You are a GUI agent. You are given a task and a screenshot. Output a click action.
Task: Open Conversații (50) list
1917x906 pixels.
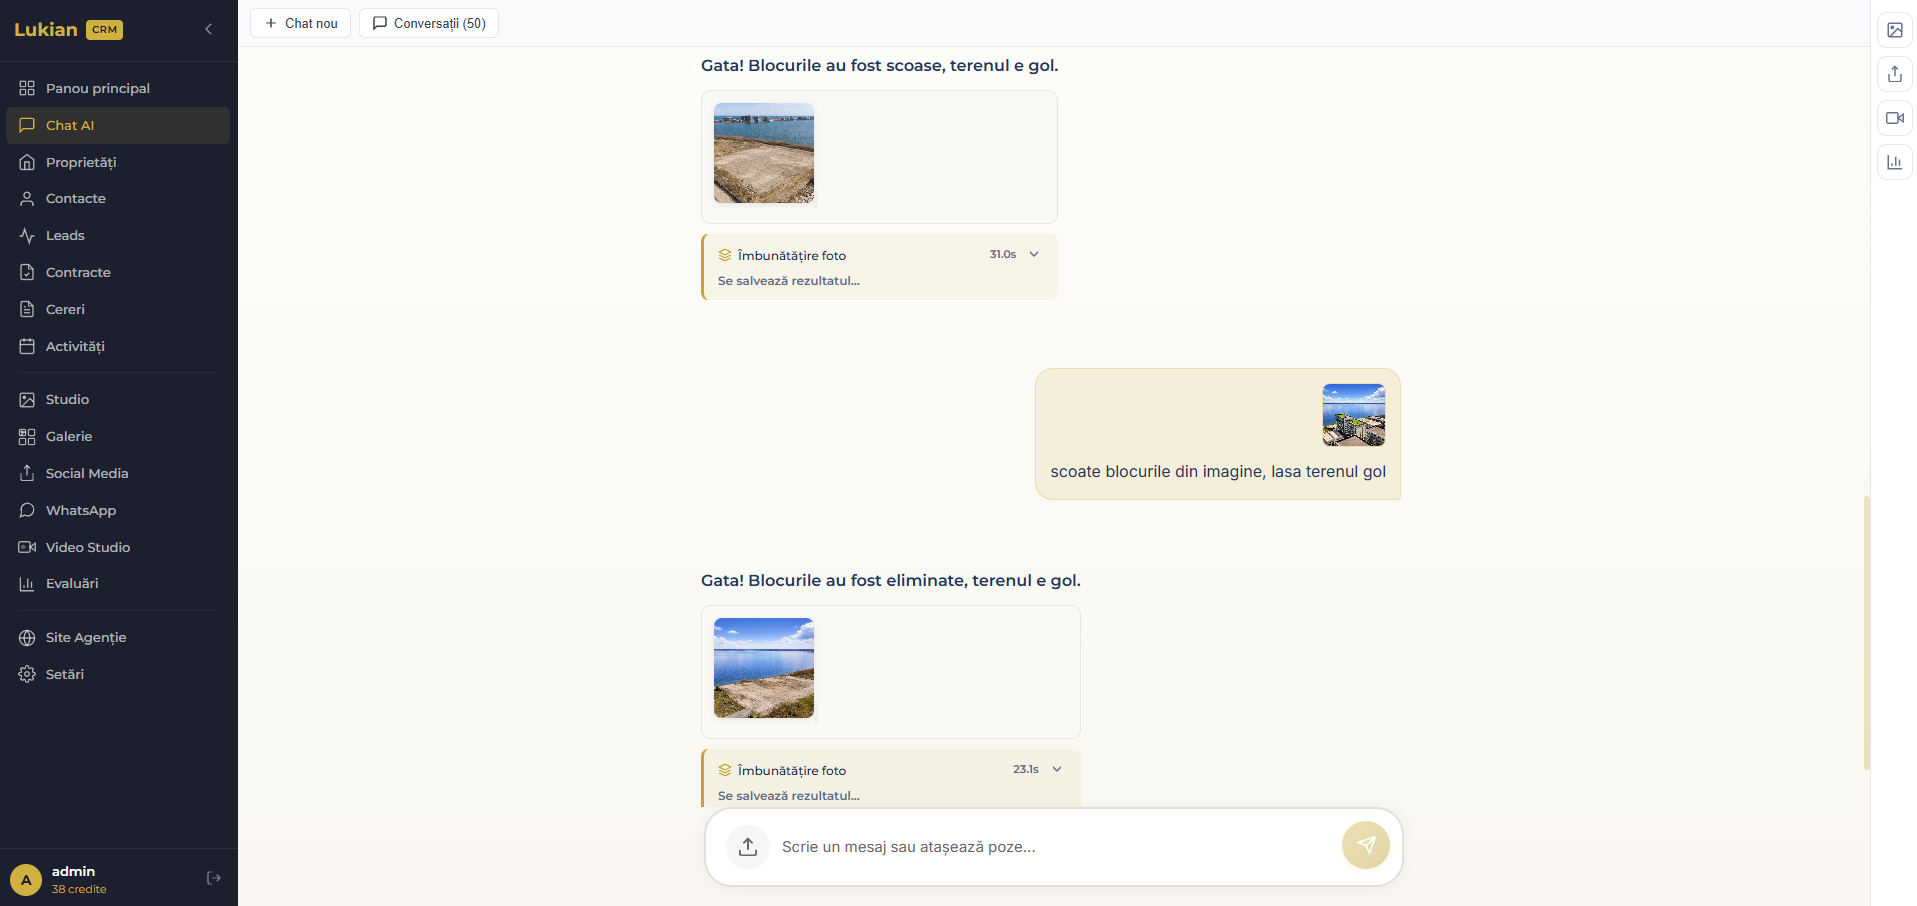click(x=429, y=23)
